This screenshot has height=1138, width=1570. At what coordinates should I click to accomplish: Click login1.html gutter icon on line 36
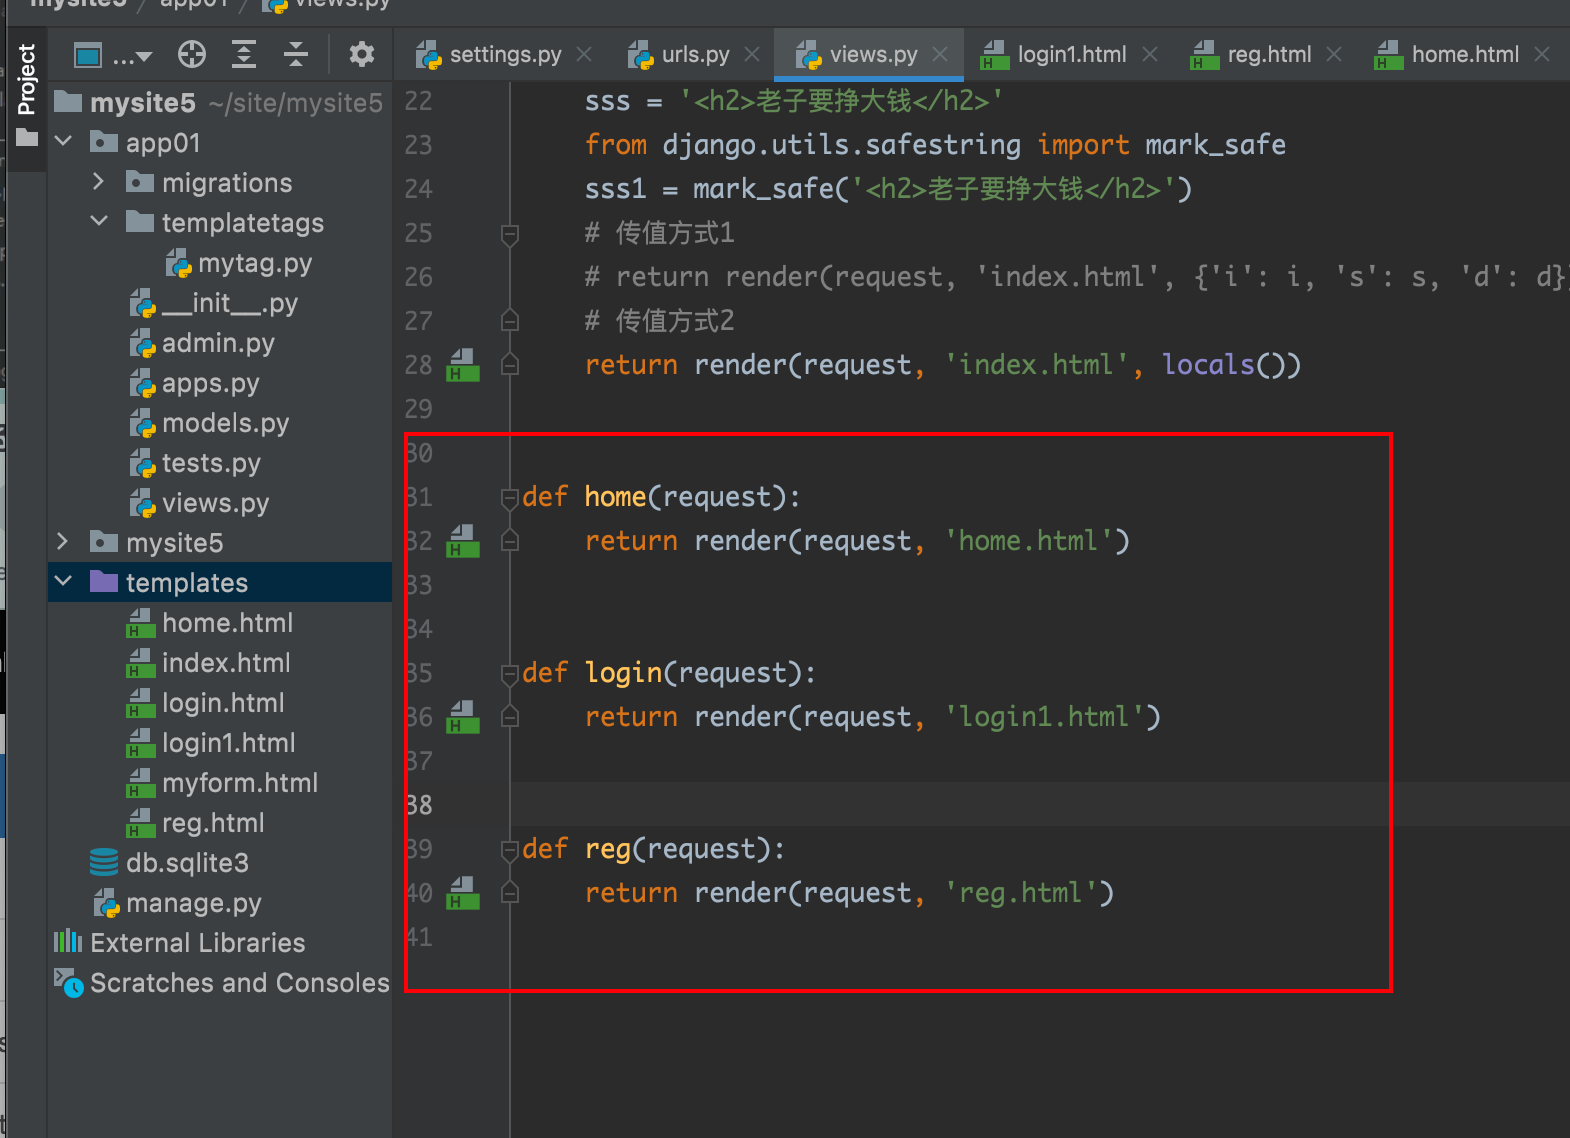(463, 717)
